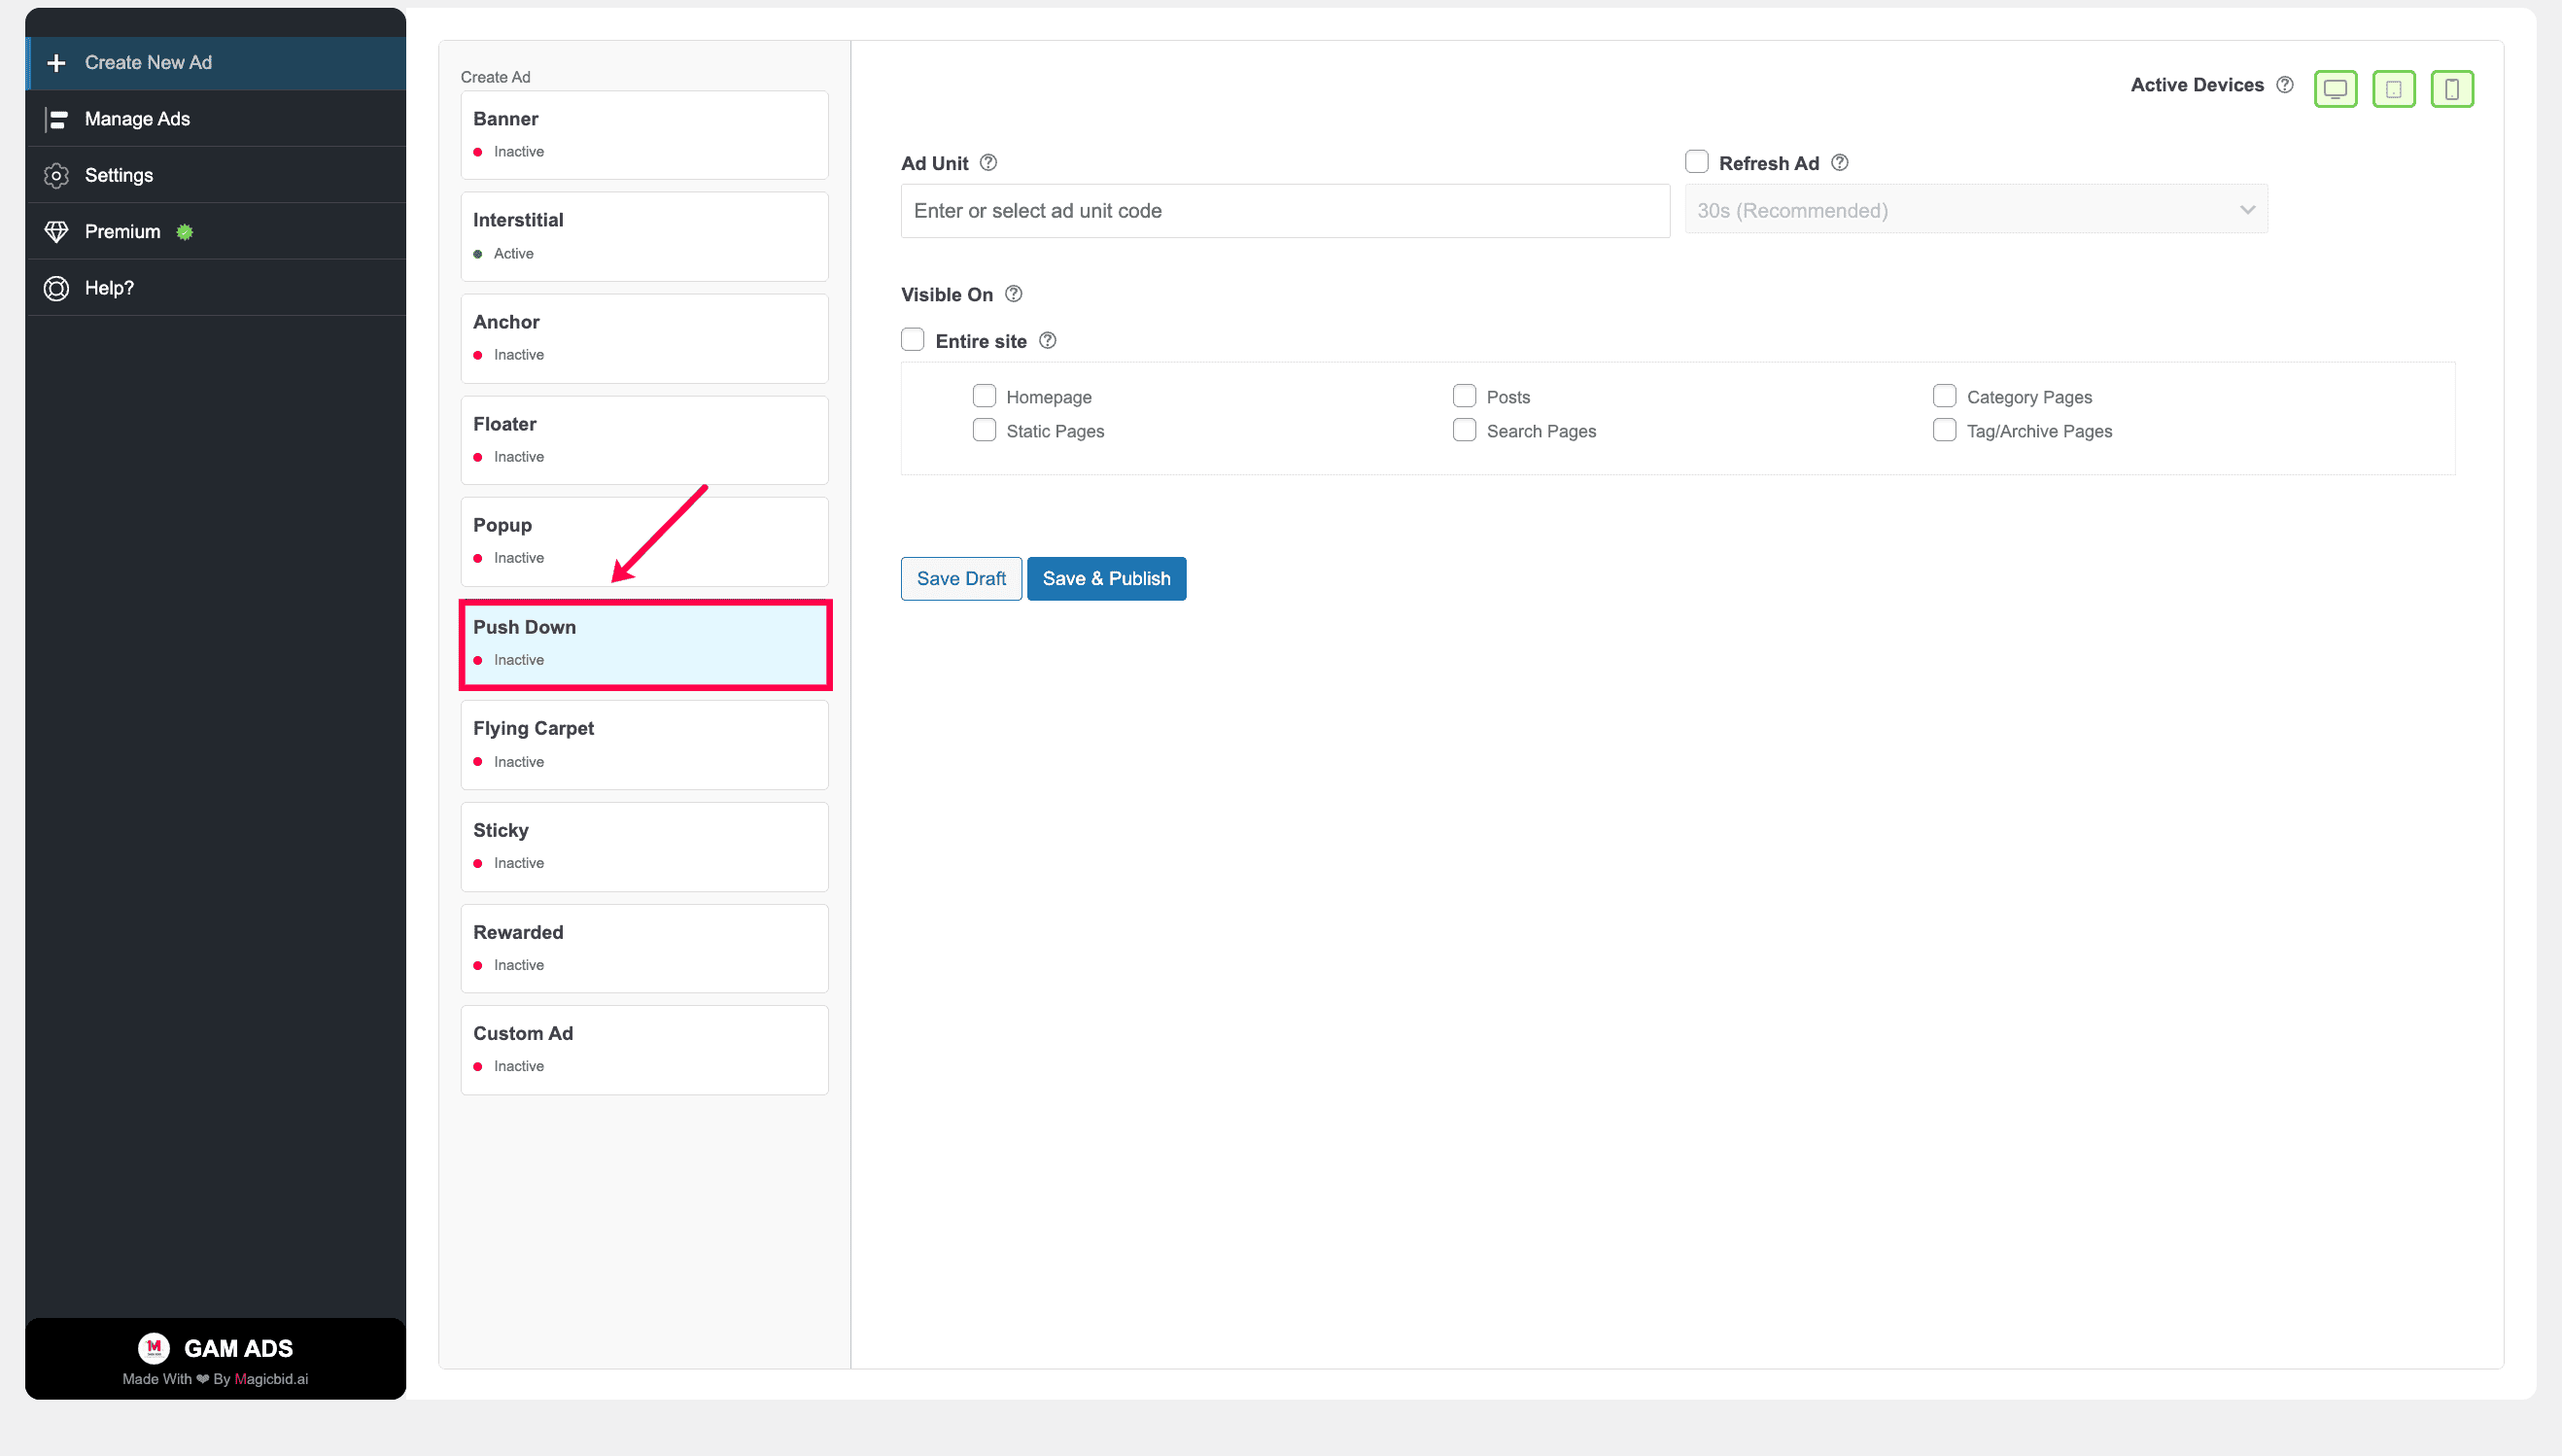
Task: Click the Manage Ads sidebar icon
Action: point(56,119)
